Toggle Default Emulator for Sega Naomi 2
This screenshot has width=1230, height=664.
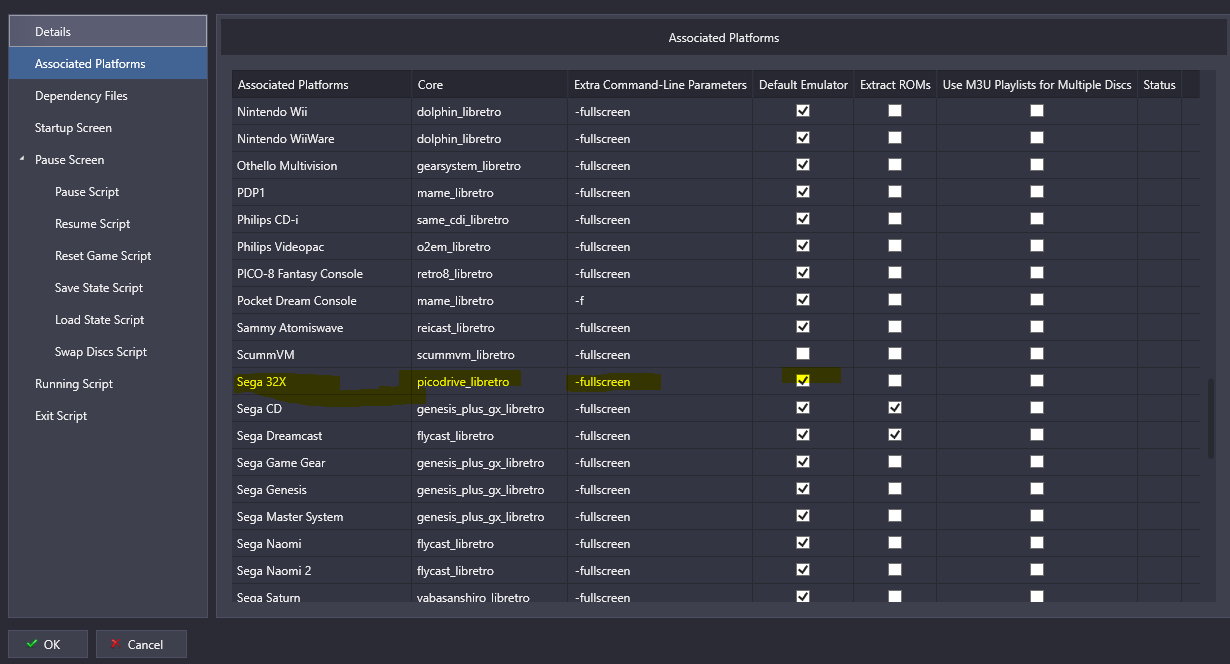[x=803, y=570]
